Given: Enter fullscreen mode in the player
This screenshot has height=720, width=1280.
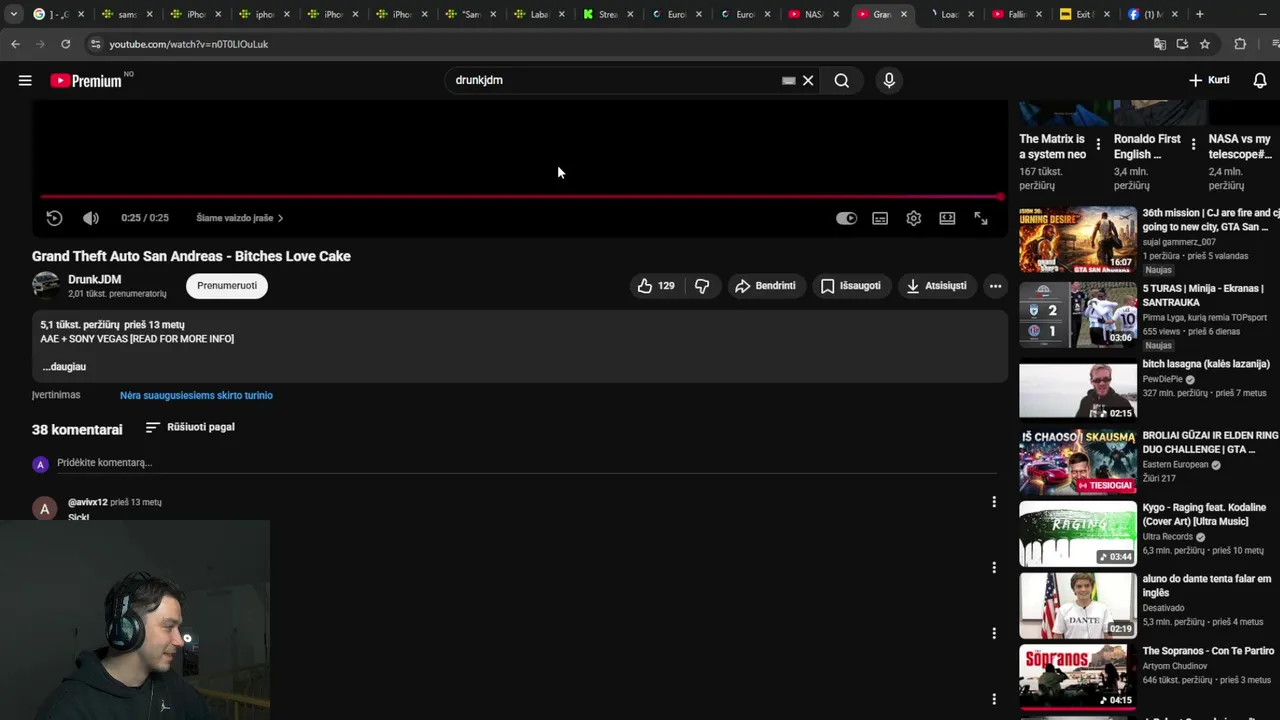Looking at the screenshot, I should (981, 218).
